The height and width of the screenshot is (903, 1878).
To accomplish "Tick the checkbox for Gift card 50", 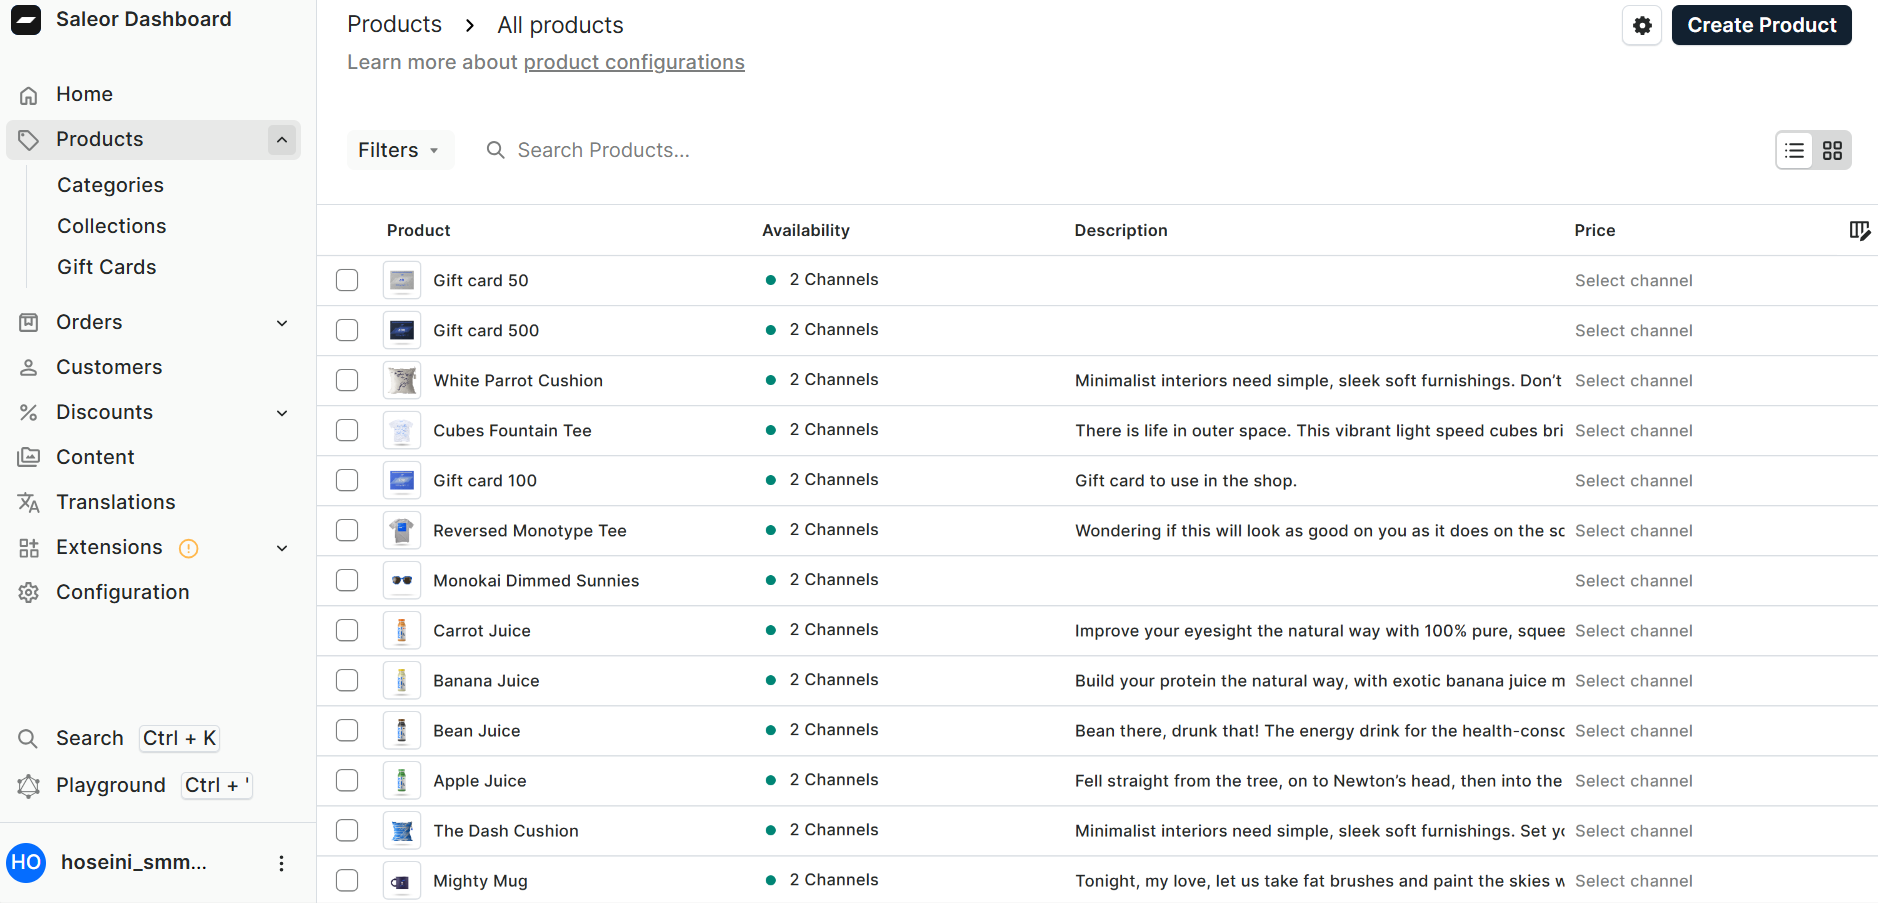I will [x=347, y=280].
